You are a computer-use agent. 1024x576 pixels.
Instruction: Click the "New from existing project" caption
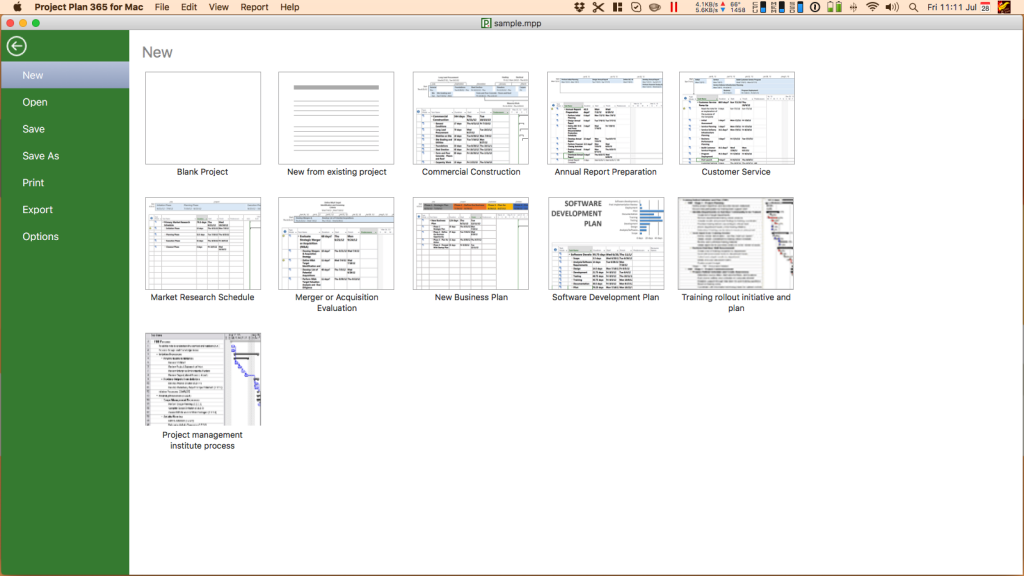point(337,172)
